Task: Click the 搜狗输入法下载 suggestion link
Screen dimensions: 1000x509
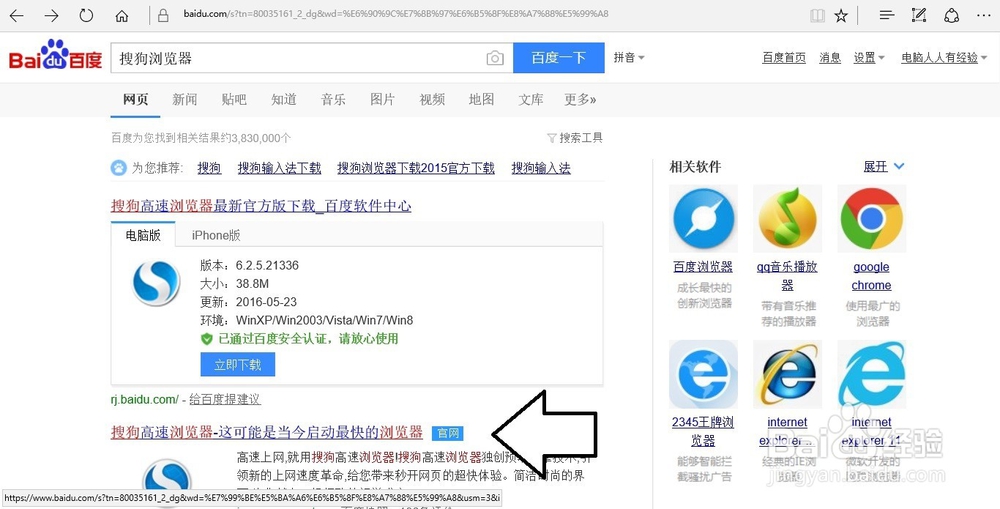Action: (x=279, y=168)
